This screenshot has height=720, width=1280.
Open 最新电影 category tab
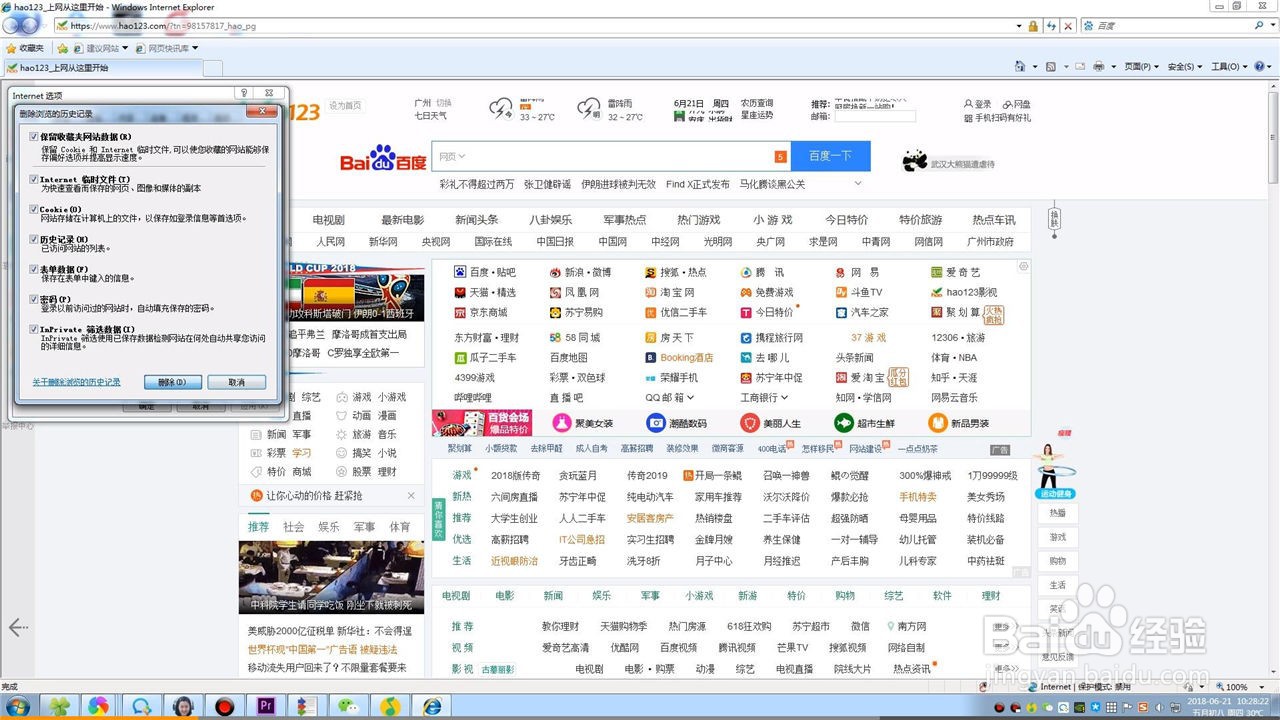pos(402,220)
